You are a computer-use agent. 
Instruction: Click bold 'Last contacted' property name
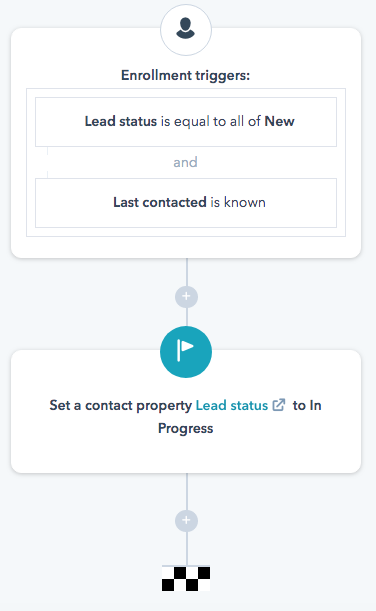point(160,202)
